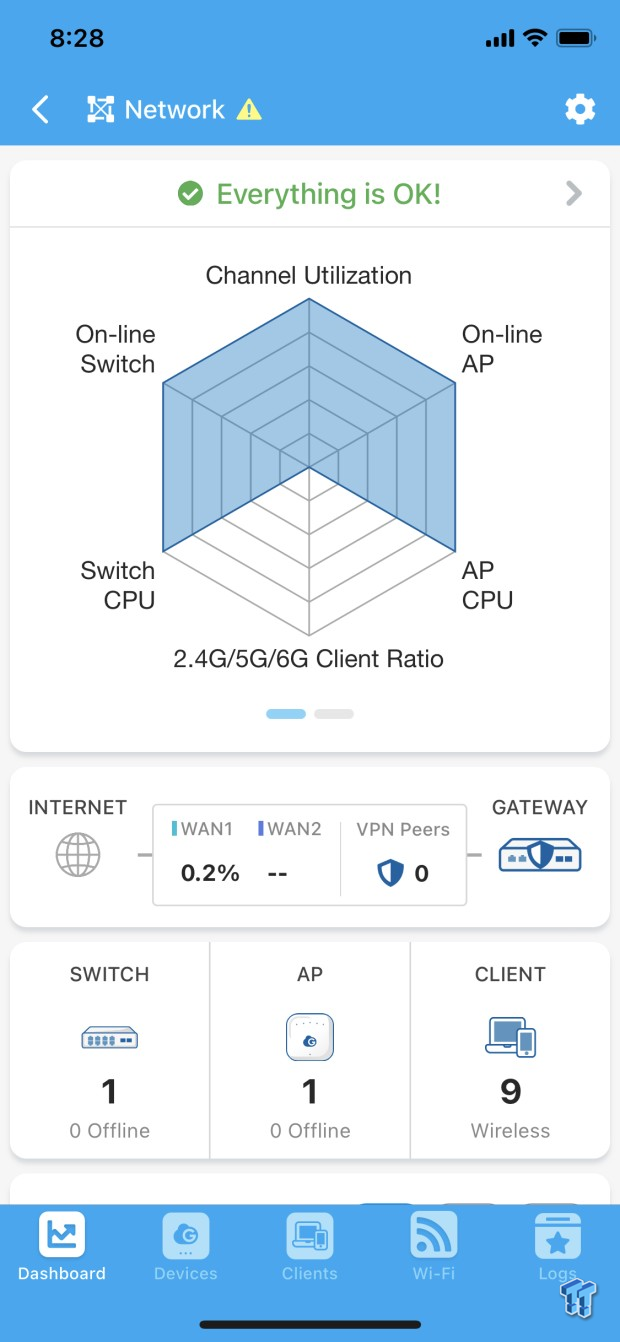The image size is (620, 1342).
Task: Switch to the Clients tab label
Action: tap(309, 1274)
